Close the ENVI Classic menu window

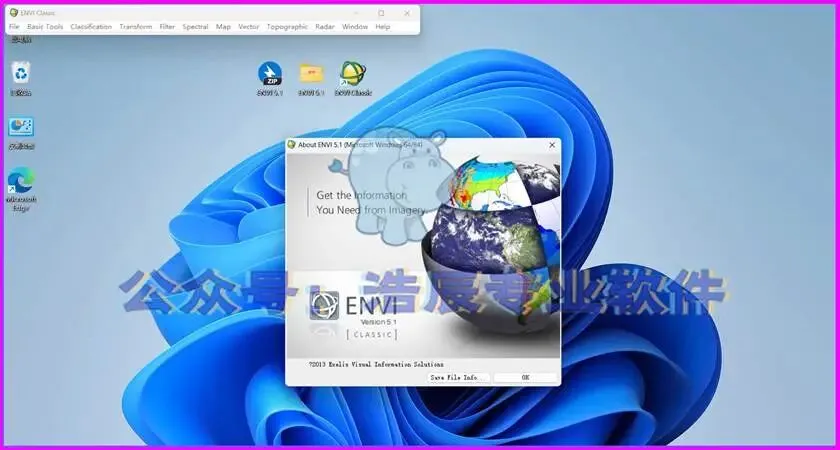pyautogui.click(x=407, y=13)
